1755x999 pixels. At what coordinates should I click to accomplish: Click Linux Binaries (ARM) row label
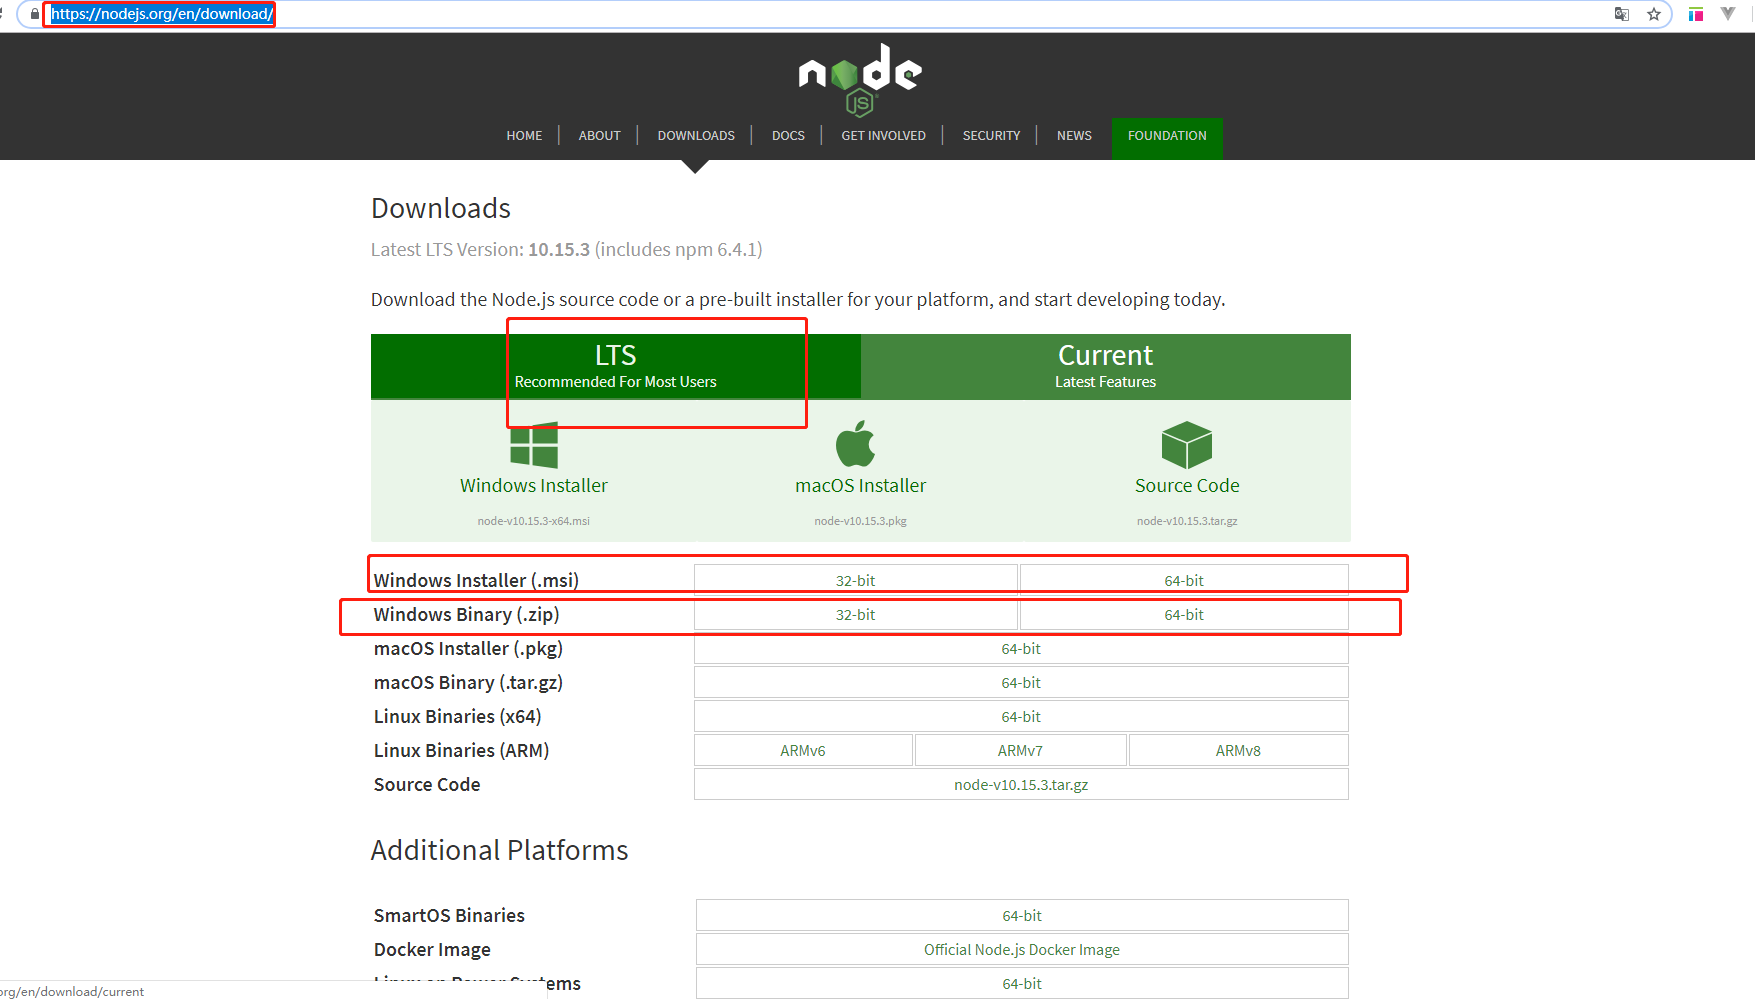click(461, 750)
